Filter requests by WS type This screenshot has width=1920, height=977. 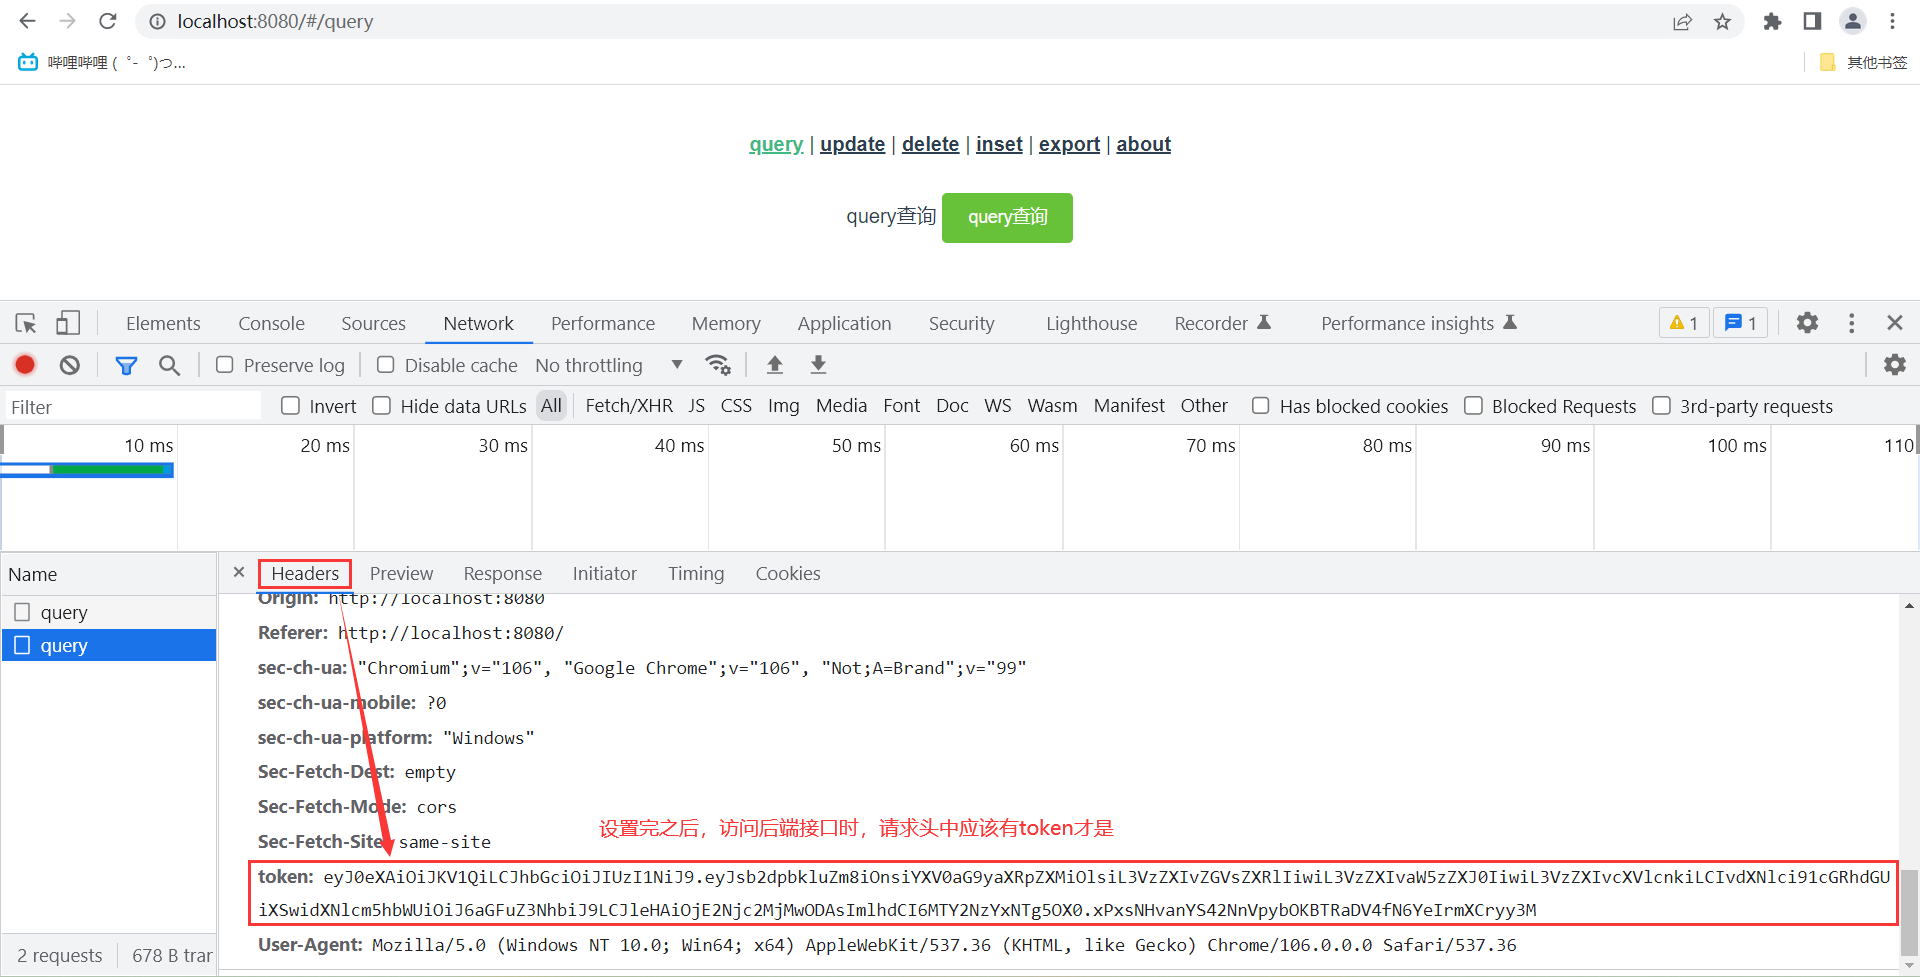click(997, 406)
